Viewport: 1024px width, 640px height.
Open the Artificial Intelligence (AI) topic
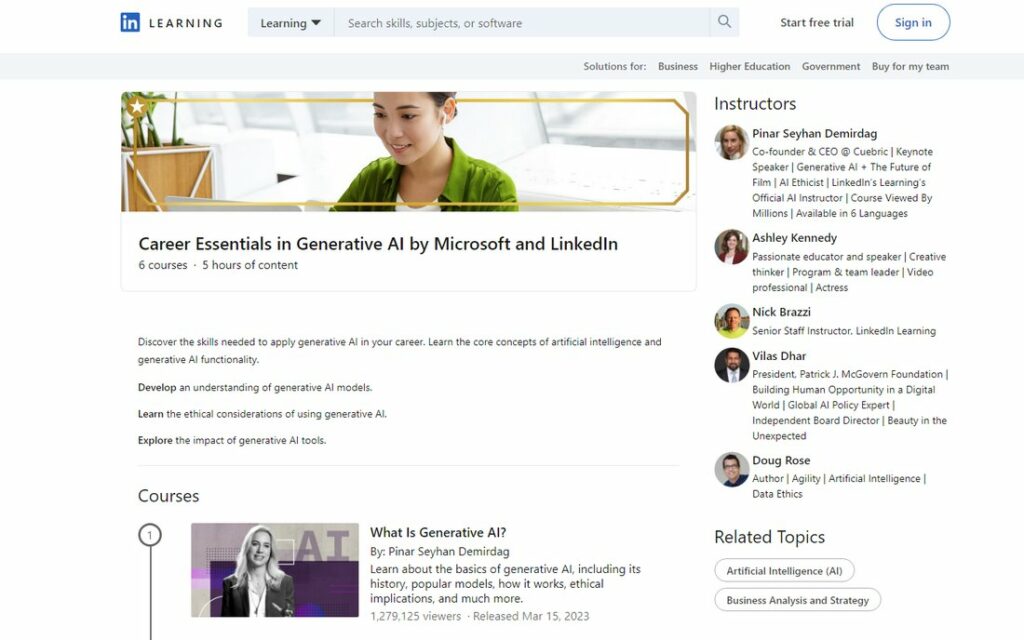(784, 570)
